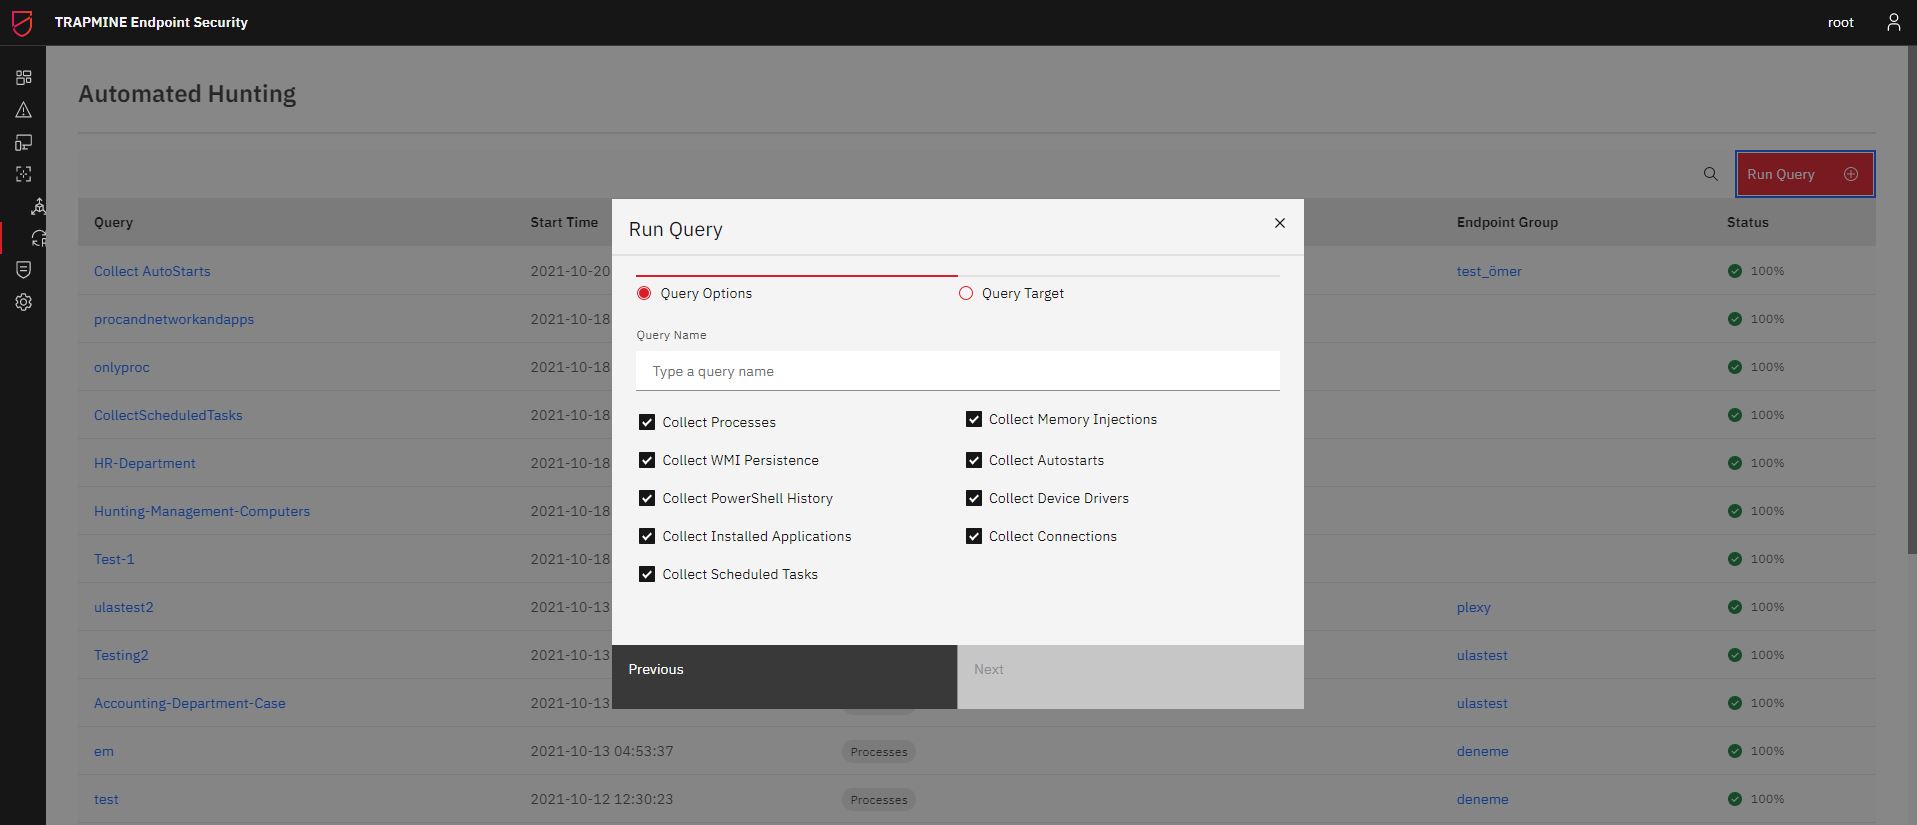Open the Accounting-Department-Case query

click(190, 703)
